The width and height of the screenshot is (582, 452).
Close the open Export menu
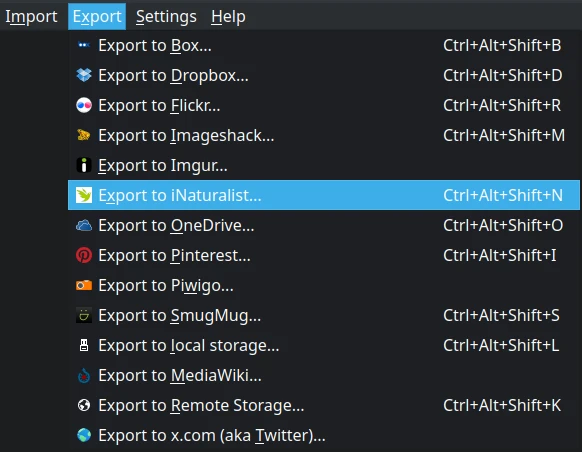click(x=97, y=17)
